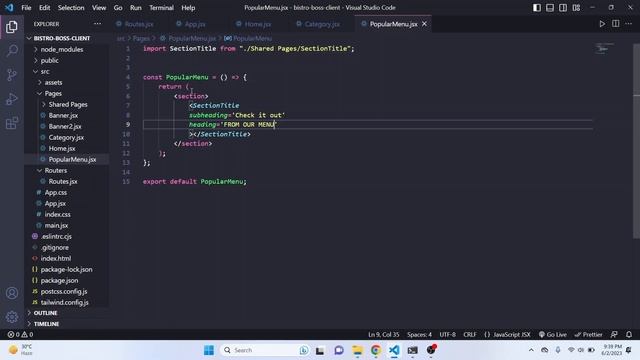Open Google Chrome from the taskbar
The image size is (640, 360).
[x=376, y=350]
